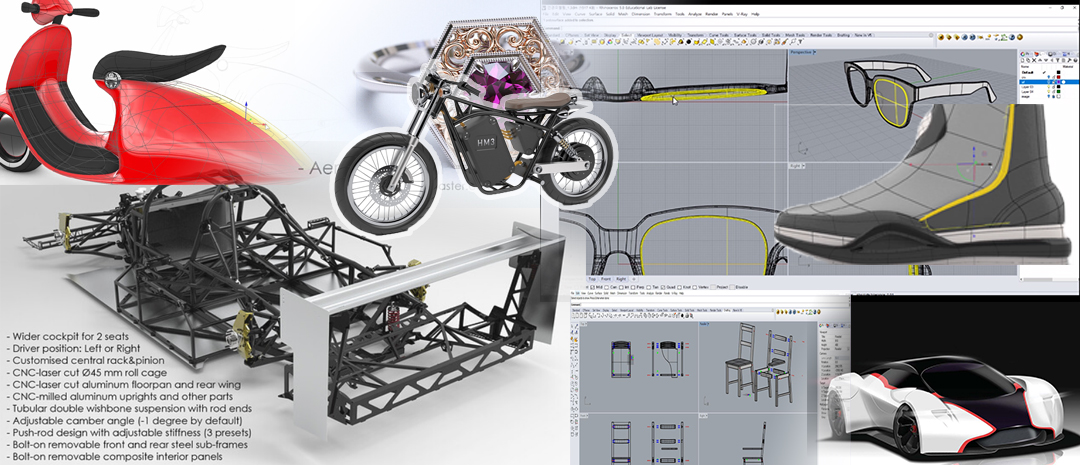The image size is (1080, 465).
Task: Open the Help menu in lower Rhino window
Action: 681,293
